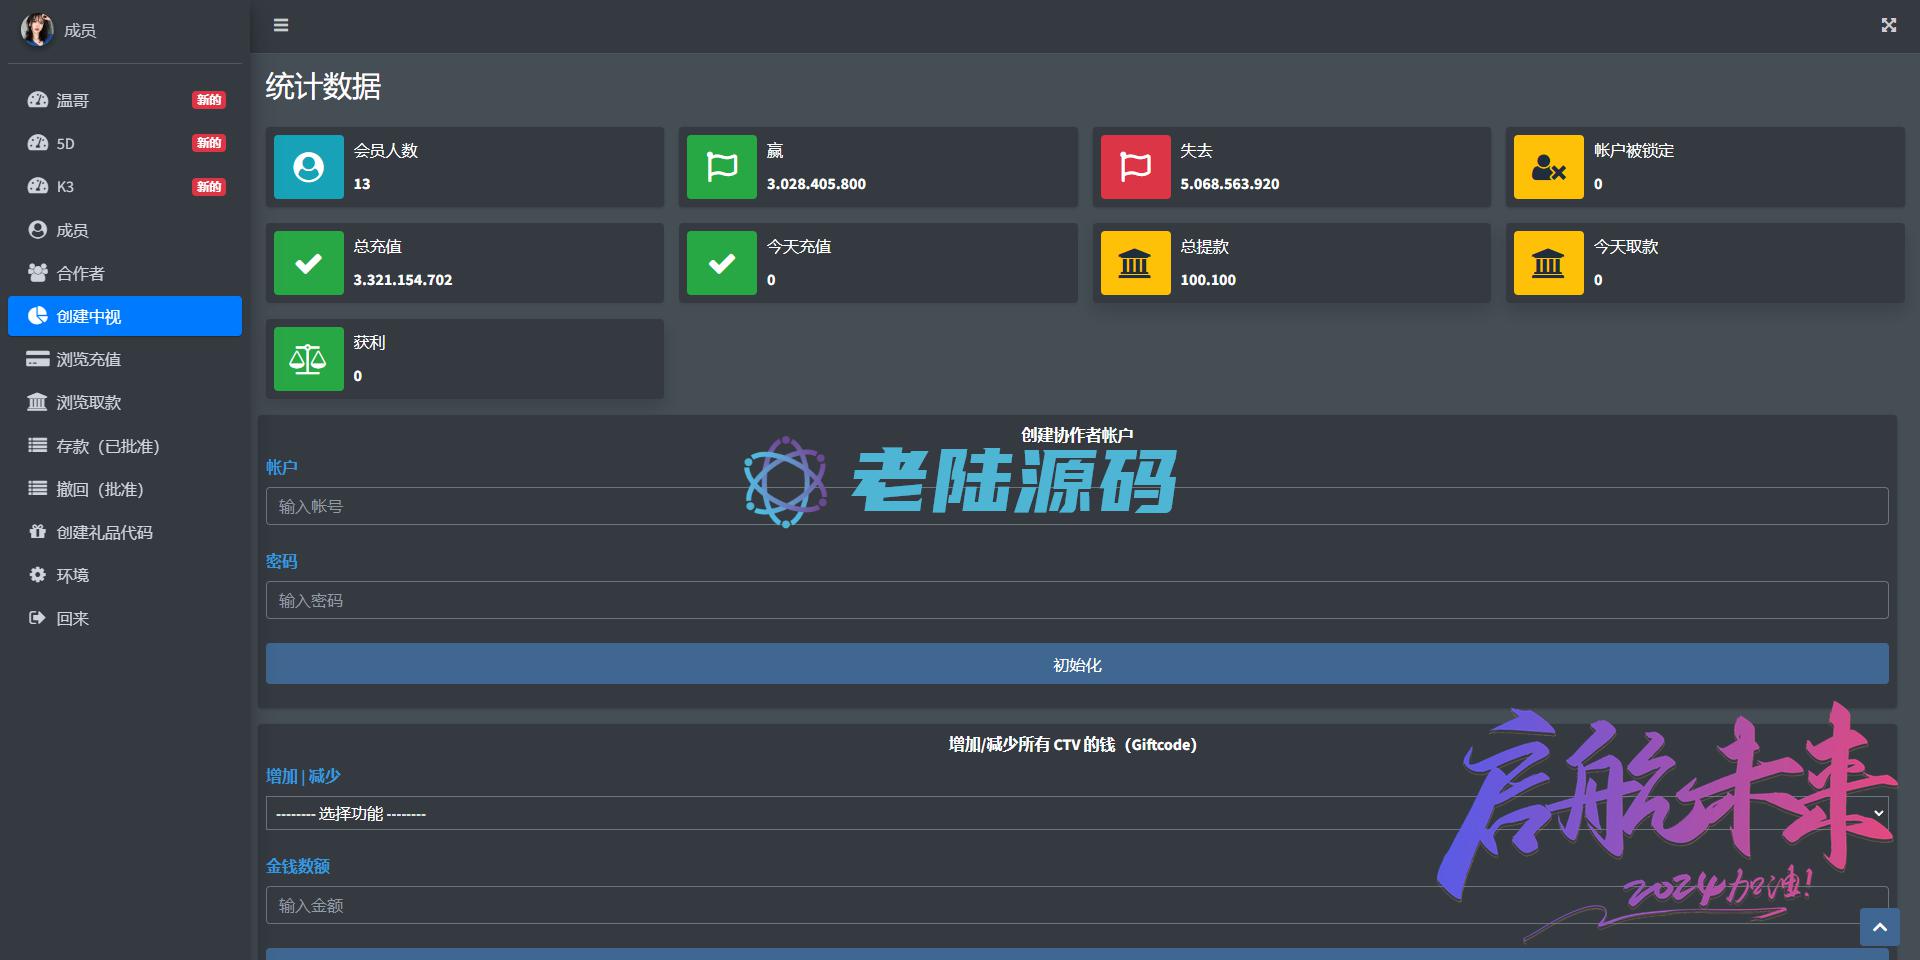Viewport: 1920px width, 960px height.
Task: Open 环境 settings item
Action: [125, 575]
